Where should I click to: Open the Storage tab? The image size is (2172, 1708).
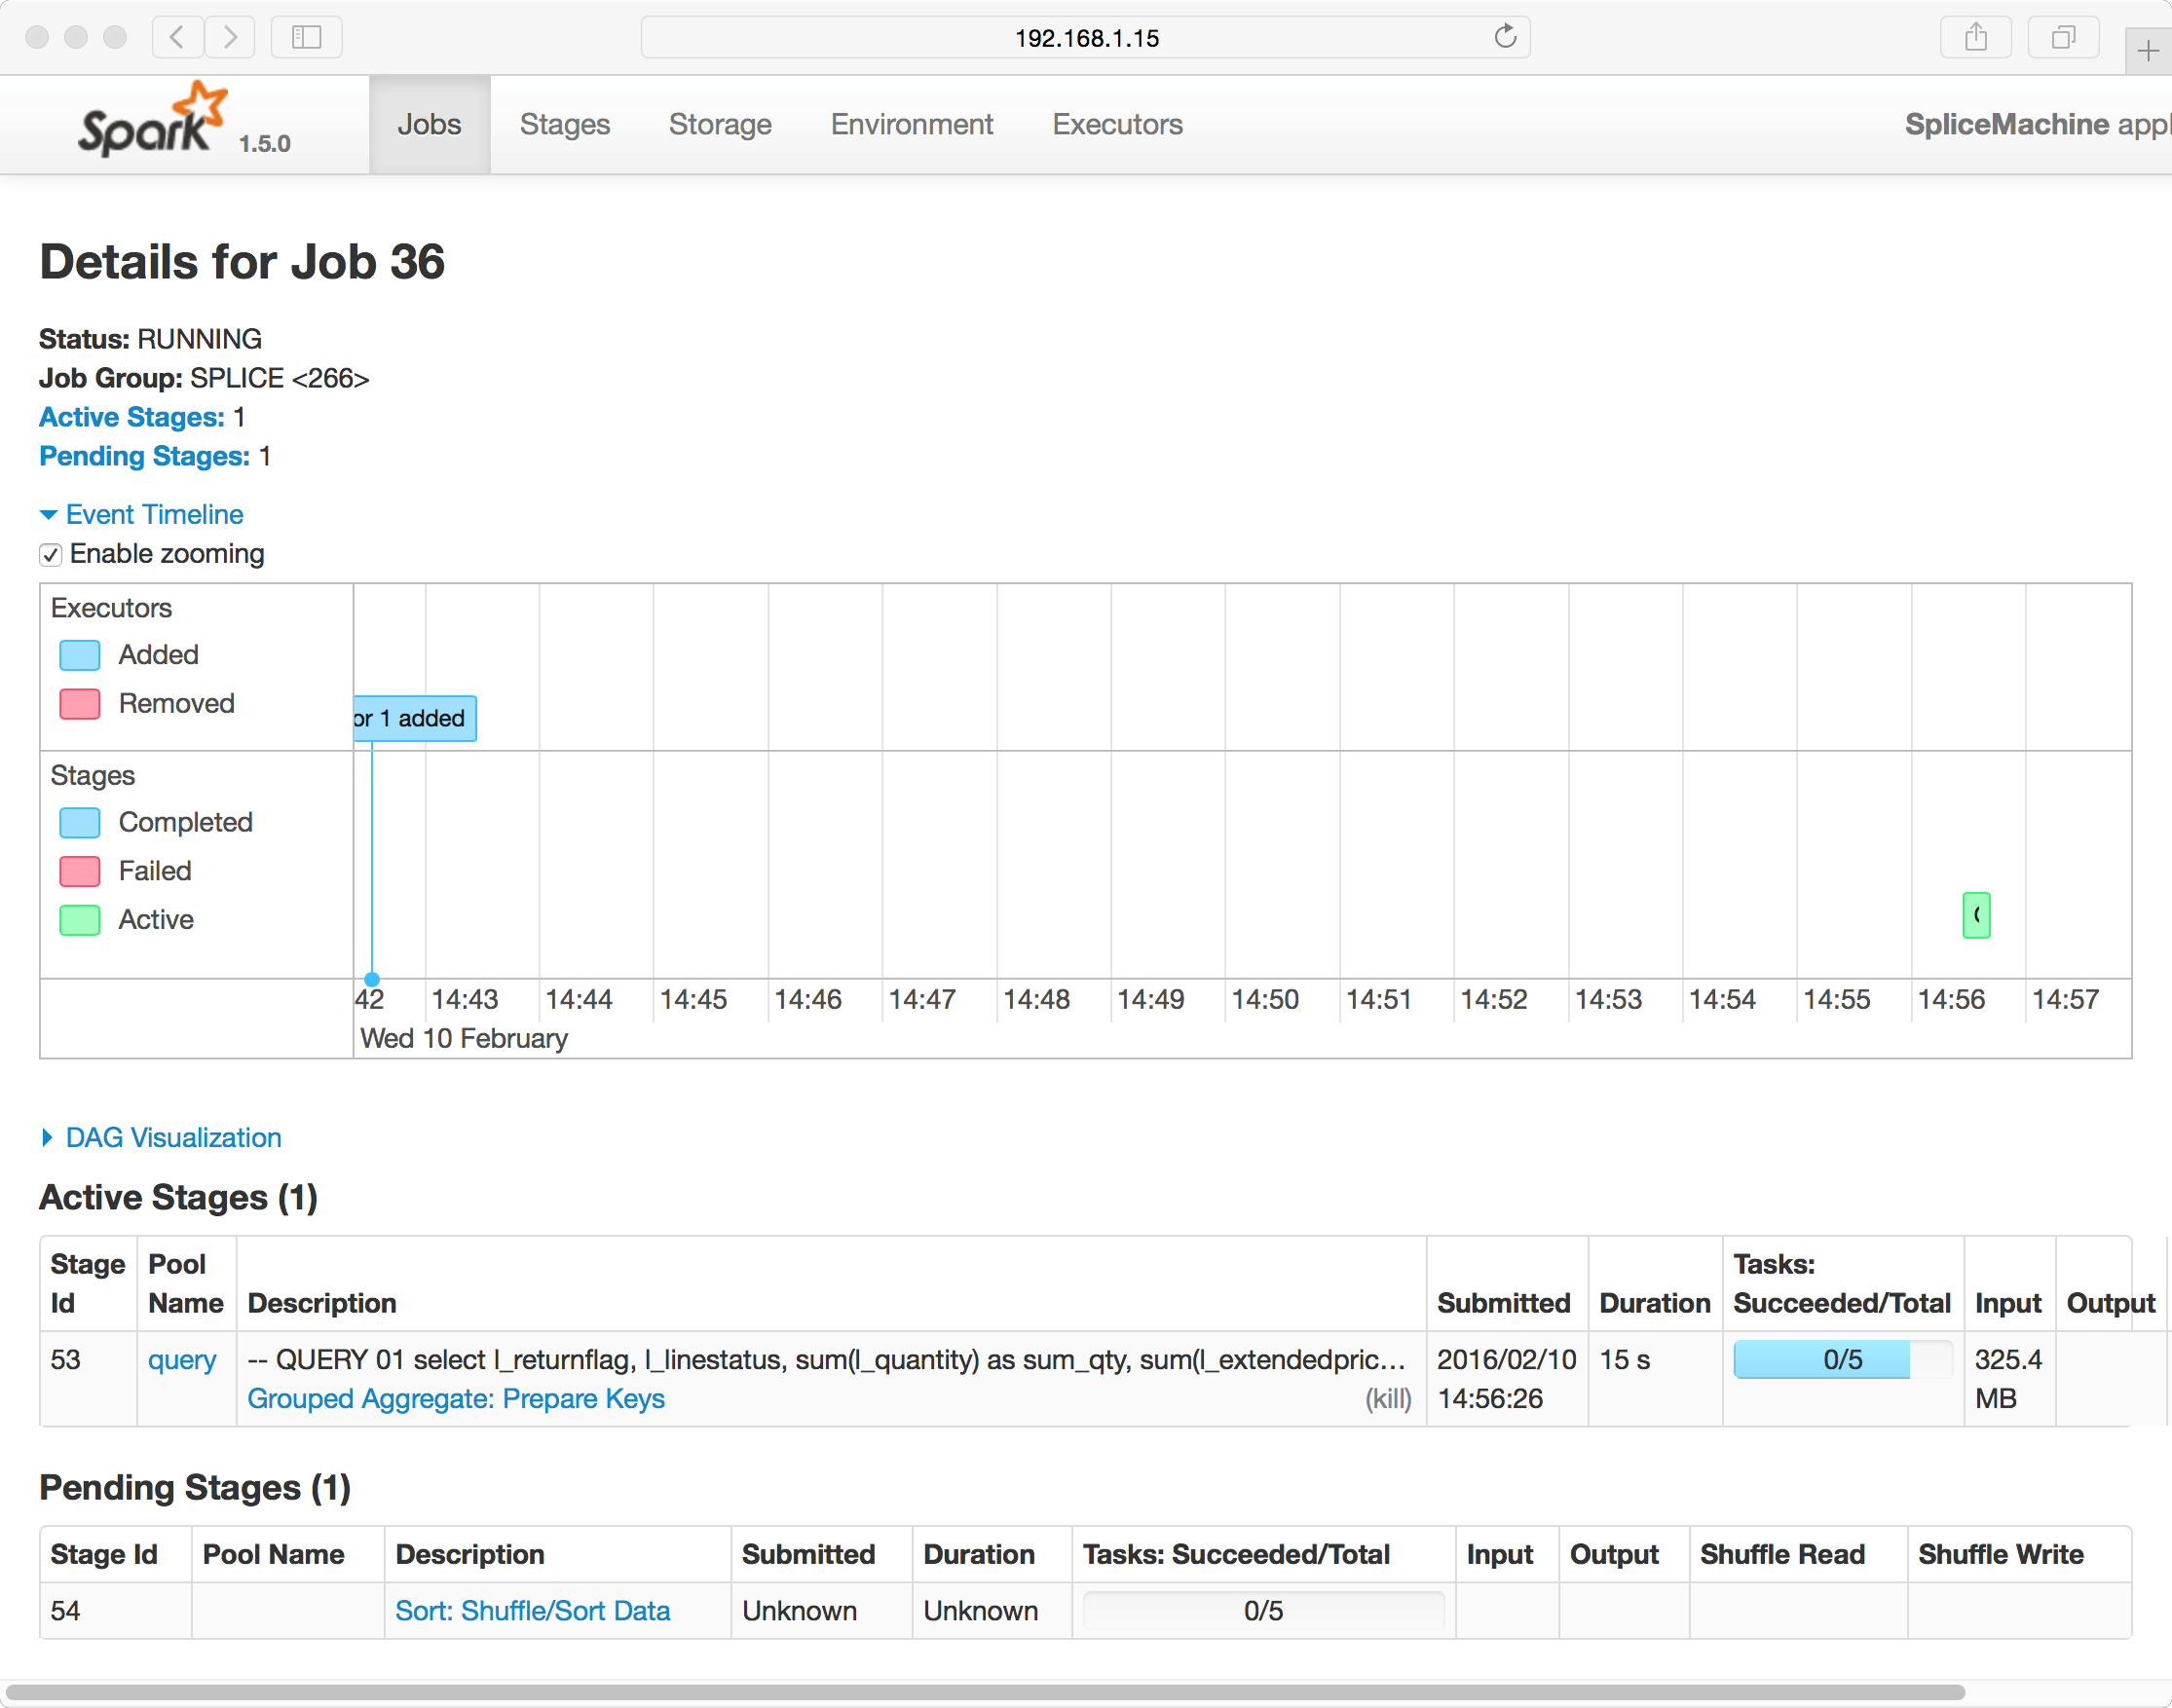(720, 124)
